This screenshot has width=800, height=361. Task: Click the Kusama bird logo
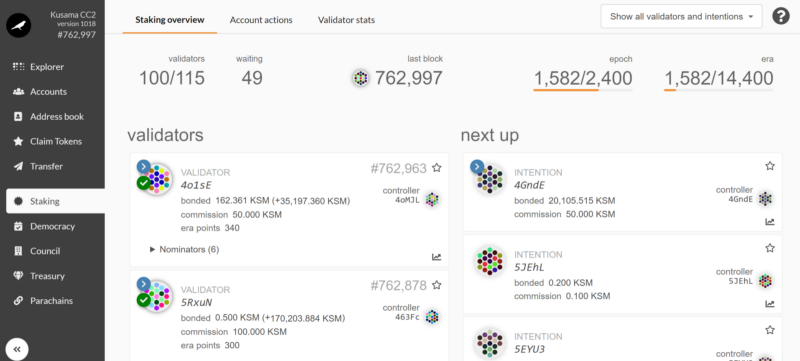[x=18, y=25]
